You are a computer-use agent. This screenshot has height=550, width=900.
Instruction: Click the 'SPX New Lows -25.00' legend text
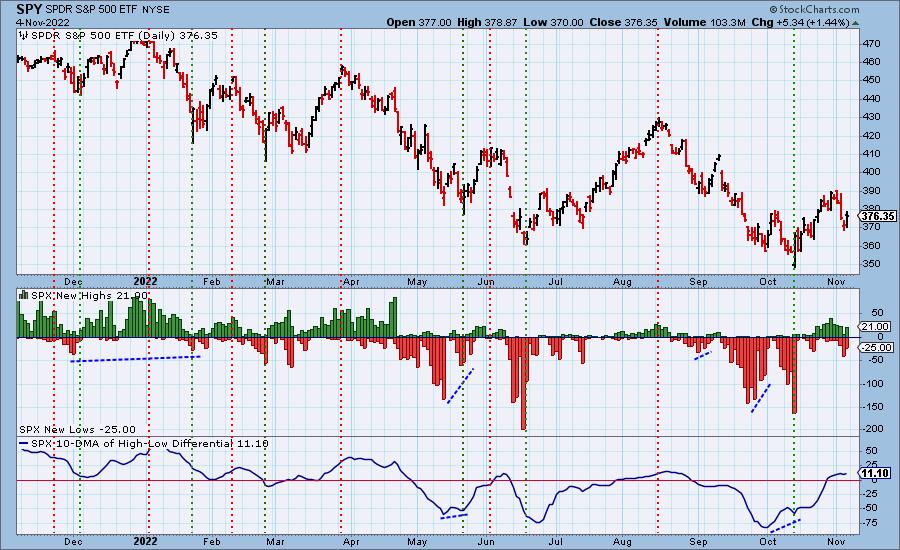(77, 429)
